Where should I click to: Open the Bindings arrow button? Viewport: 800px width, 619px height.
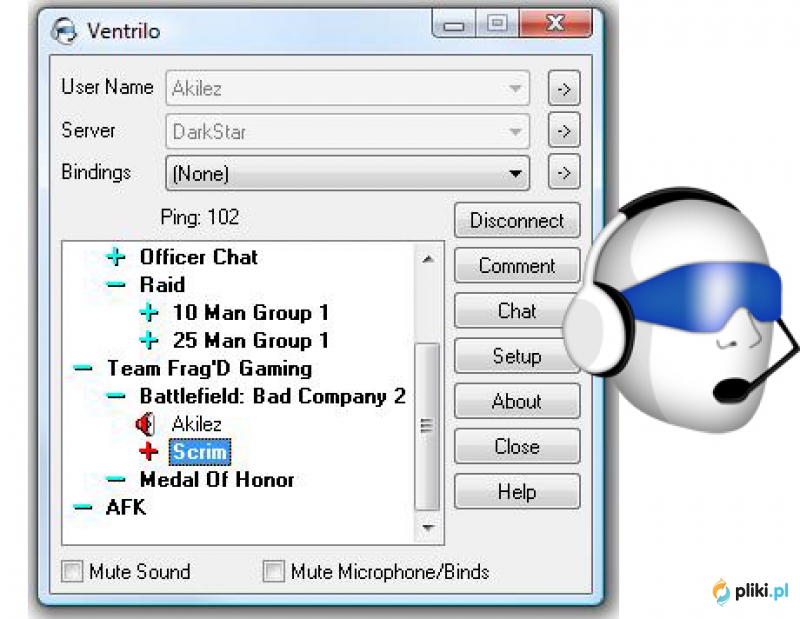point(564,172)
